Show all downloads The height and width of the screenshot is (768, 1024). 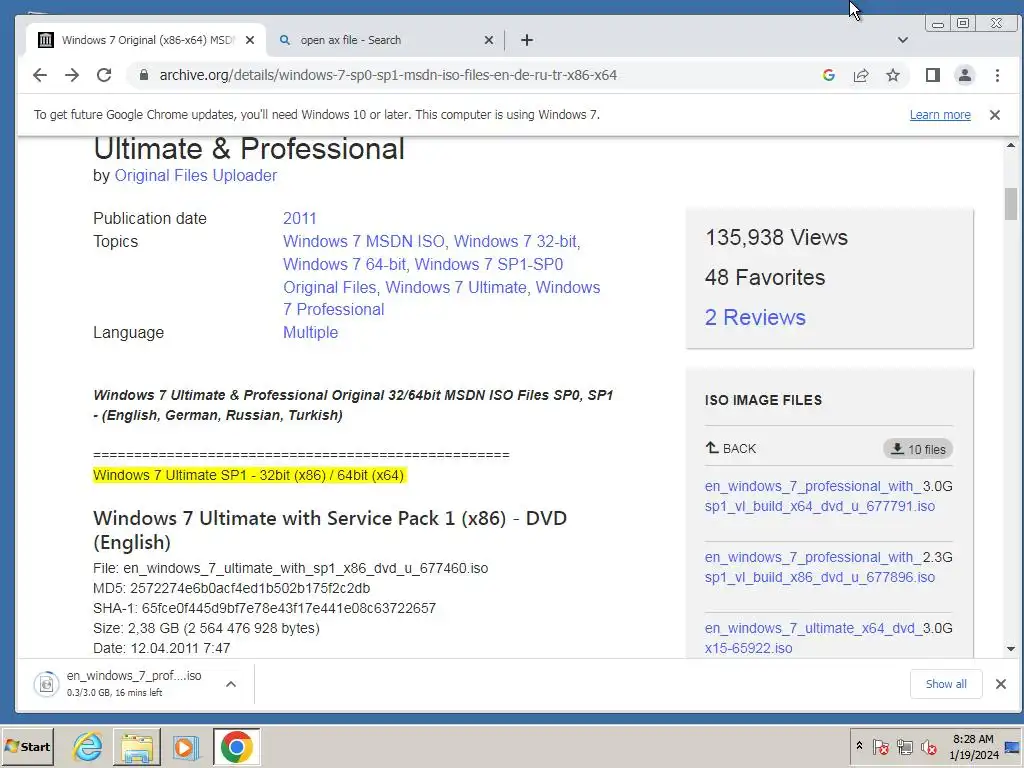pos(946,684)
